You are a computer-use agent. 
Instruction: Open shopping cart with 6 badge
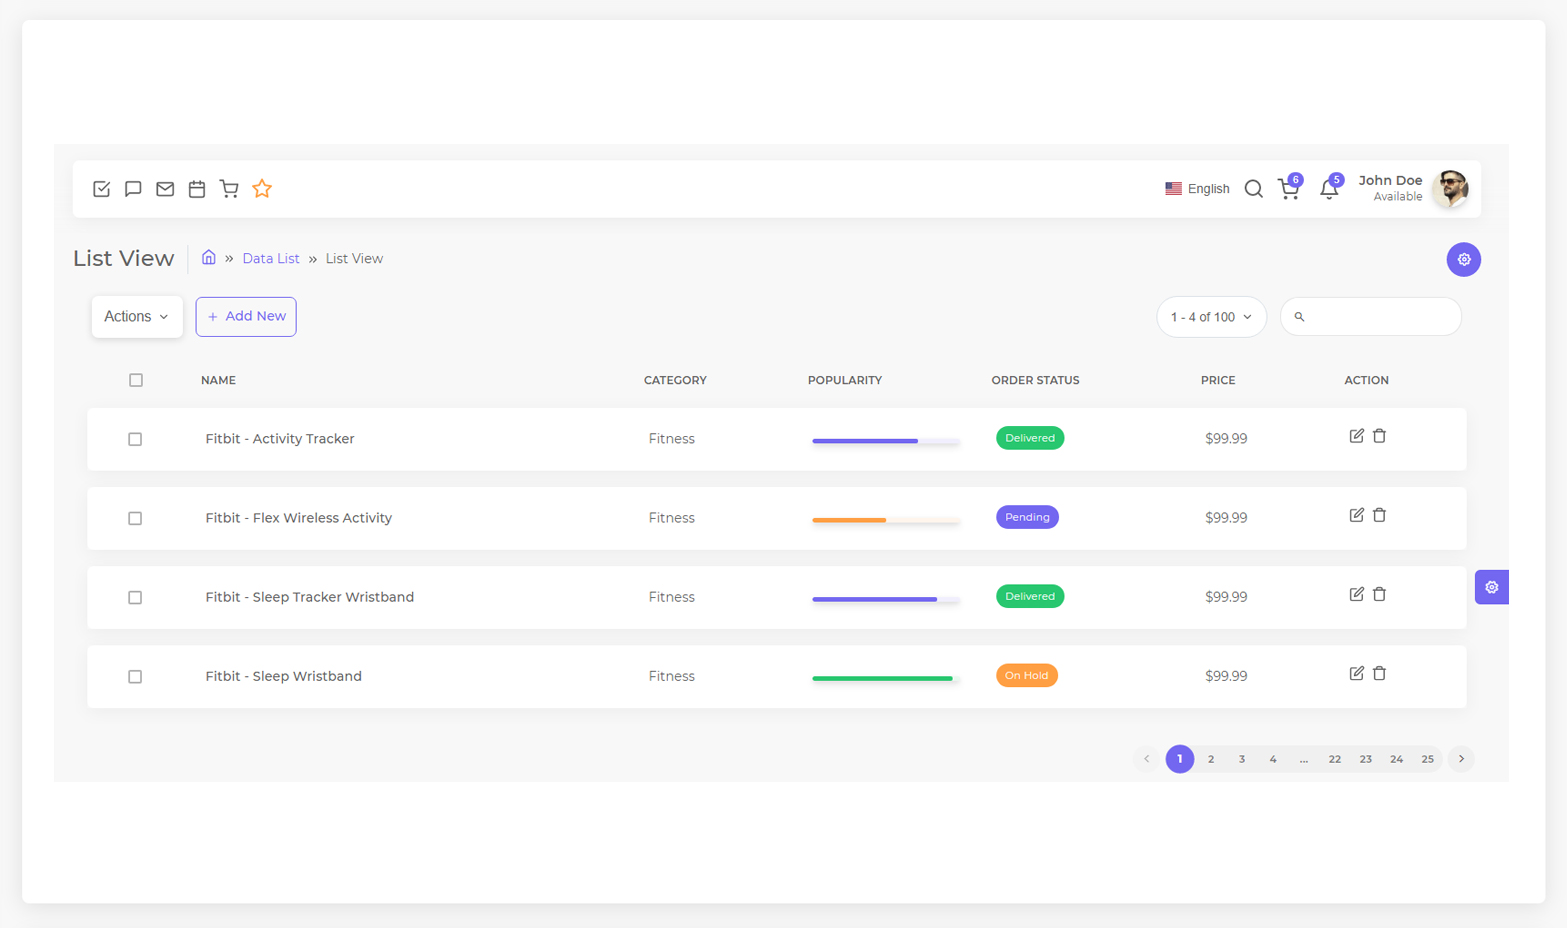(x=1289, y=188)
